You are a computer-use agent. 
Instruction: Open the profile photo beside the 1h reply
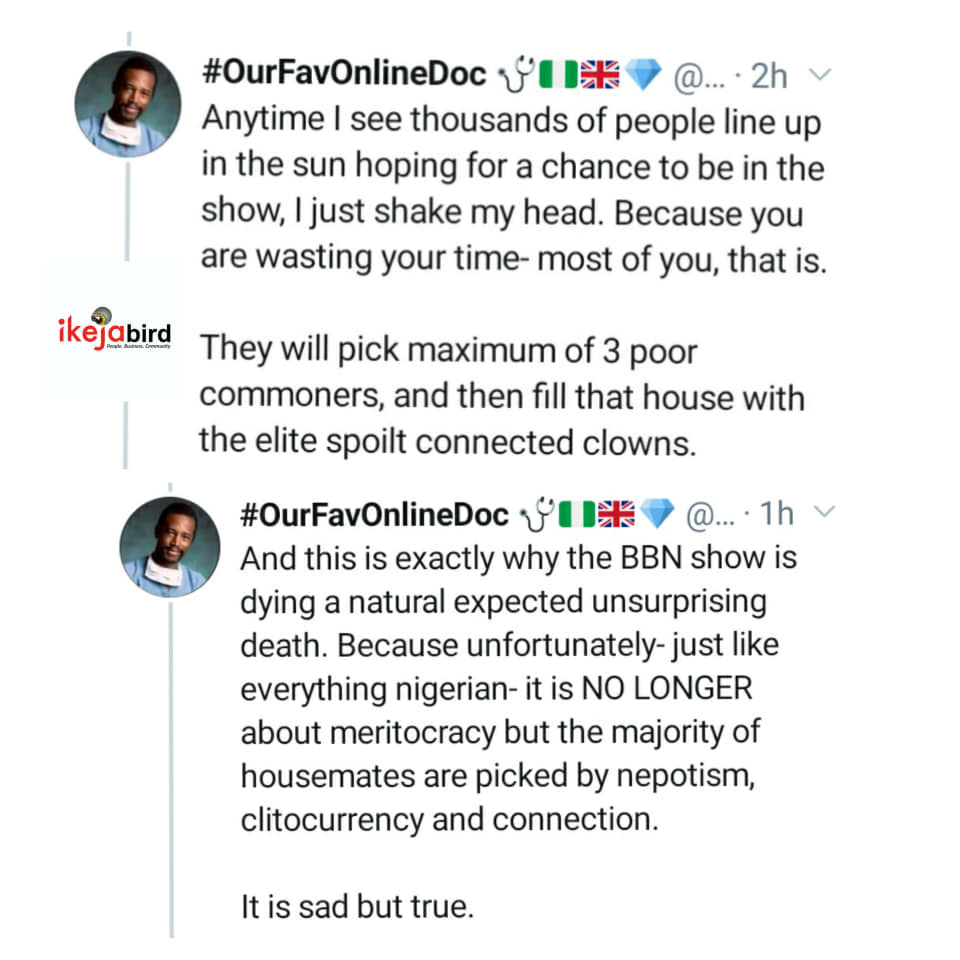[169, 545]
